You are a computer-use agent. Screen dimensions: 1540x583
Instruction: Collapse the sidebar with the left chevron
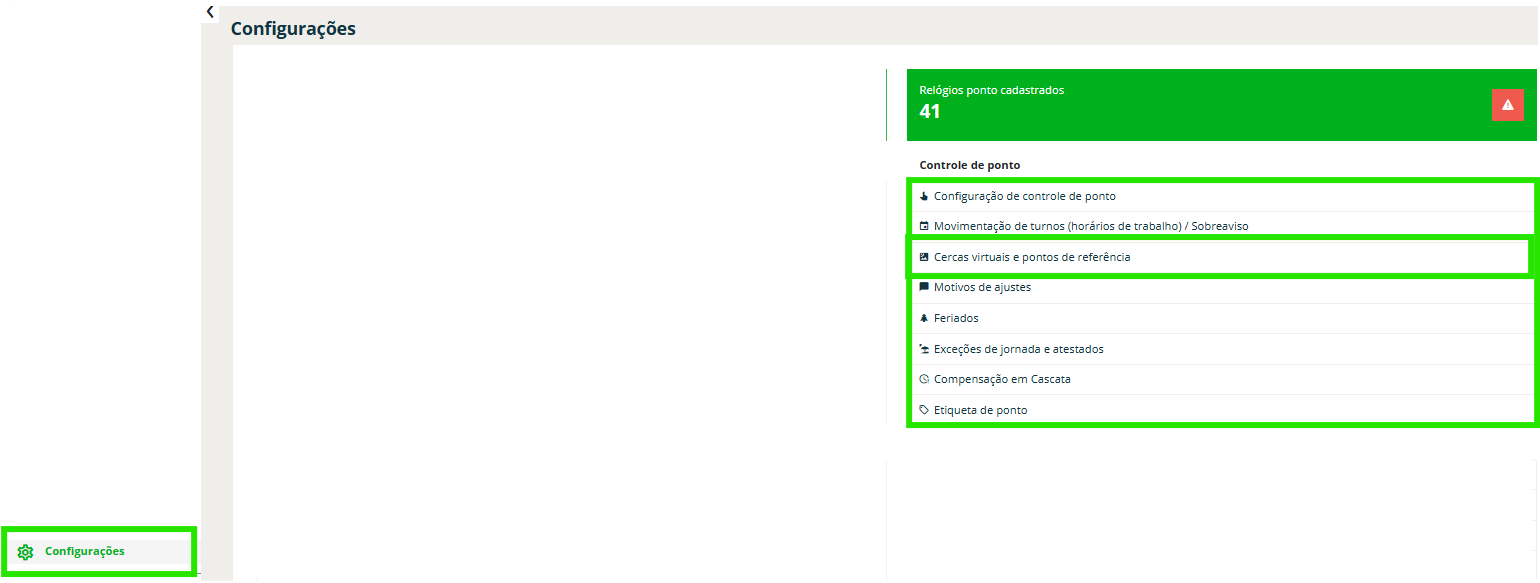click(210, 12)
